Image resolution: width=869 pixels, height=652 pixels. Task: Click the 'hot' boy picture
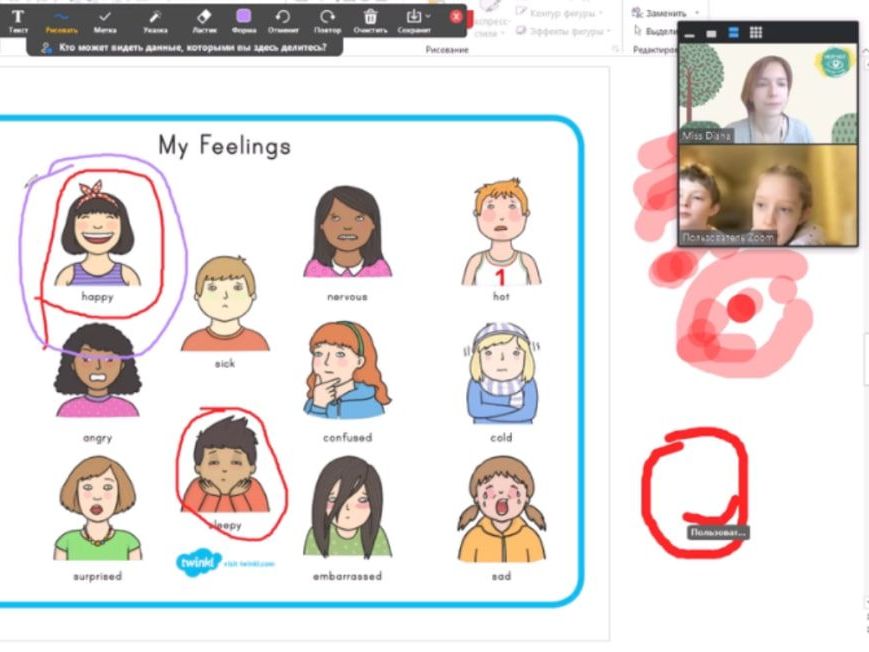[501, 232]
